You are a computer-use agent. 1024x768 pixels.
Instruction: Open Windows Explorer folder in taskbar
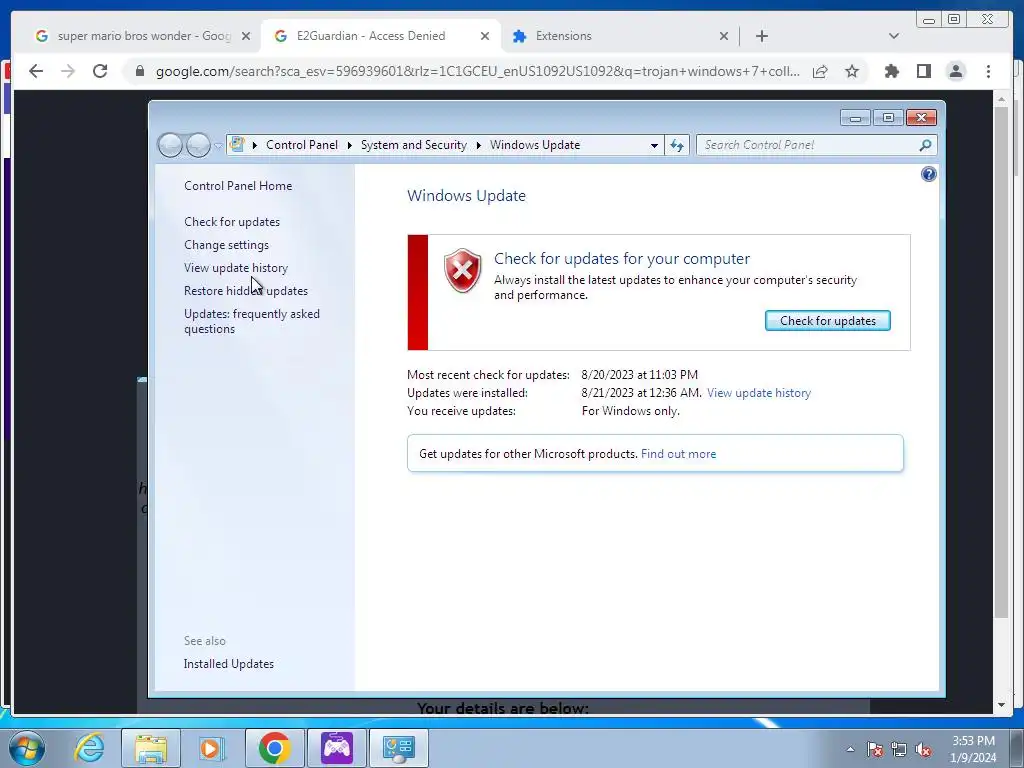tap(151, 748)
